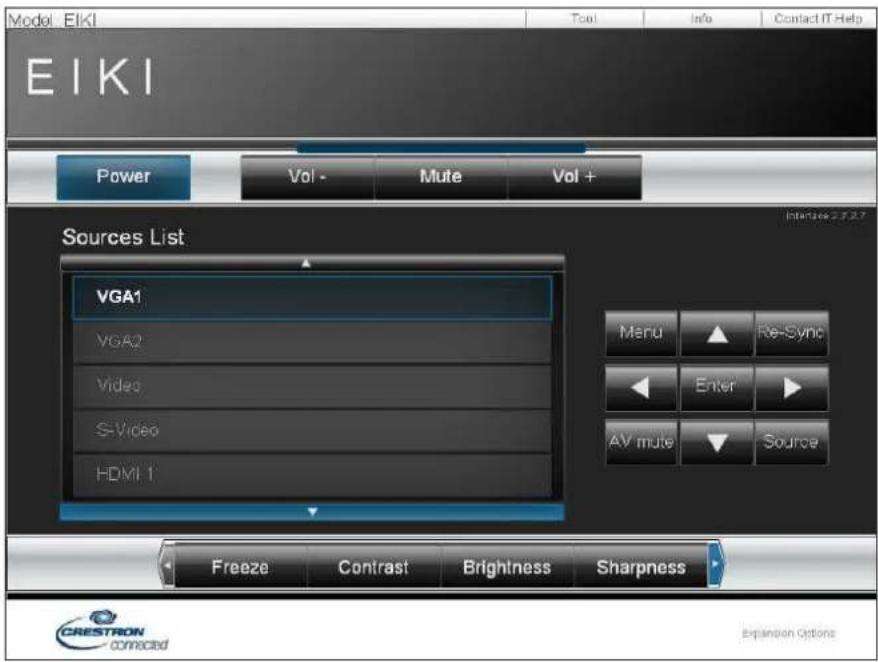The image size is (878, 662).
Task: Open Expansion Options link
Action: click(x=788, y=633)
